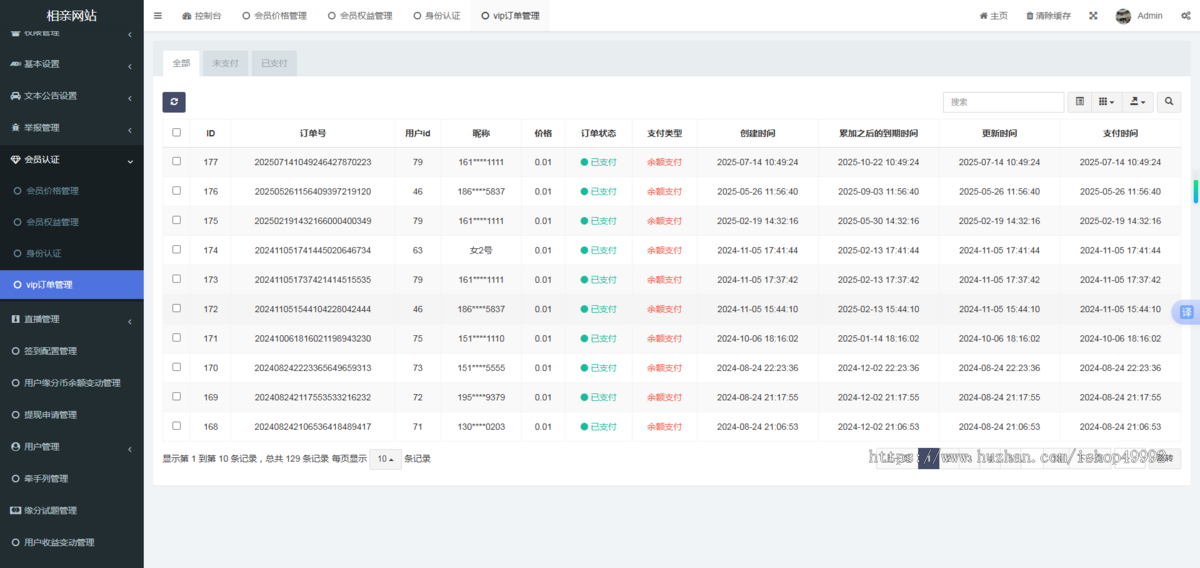The height and width of the screenshot is (568, 1200).
Task: Check the row checkbox for ID 170
Action: pos(177,367)
